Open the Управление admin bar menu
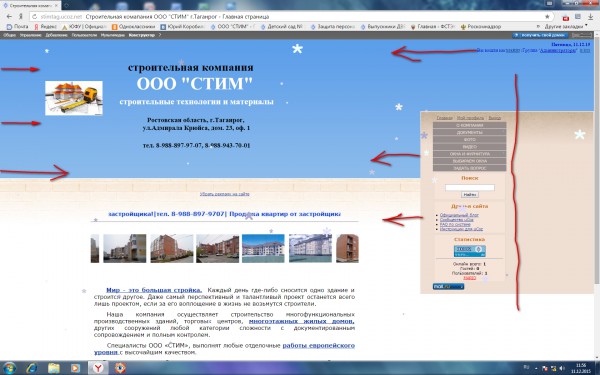 [x=31, y=35]
